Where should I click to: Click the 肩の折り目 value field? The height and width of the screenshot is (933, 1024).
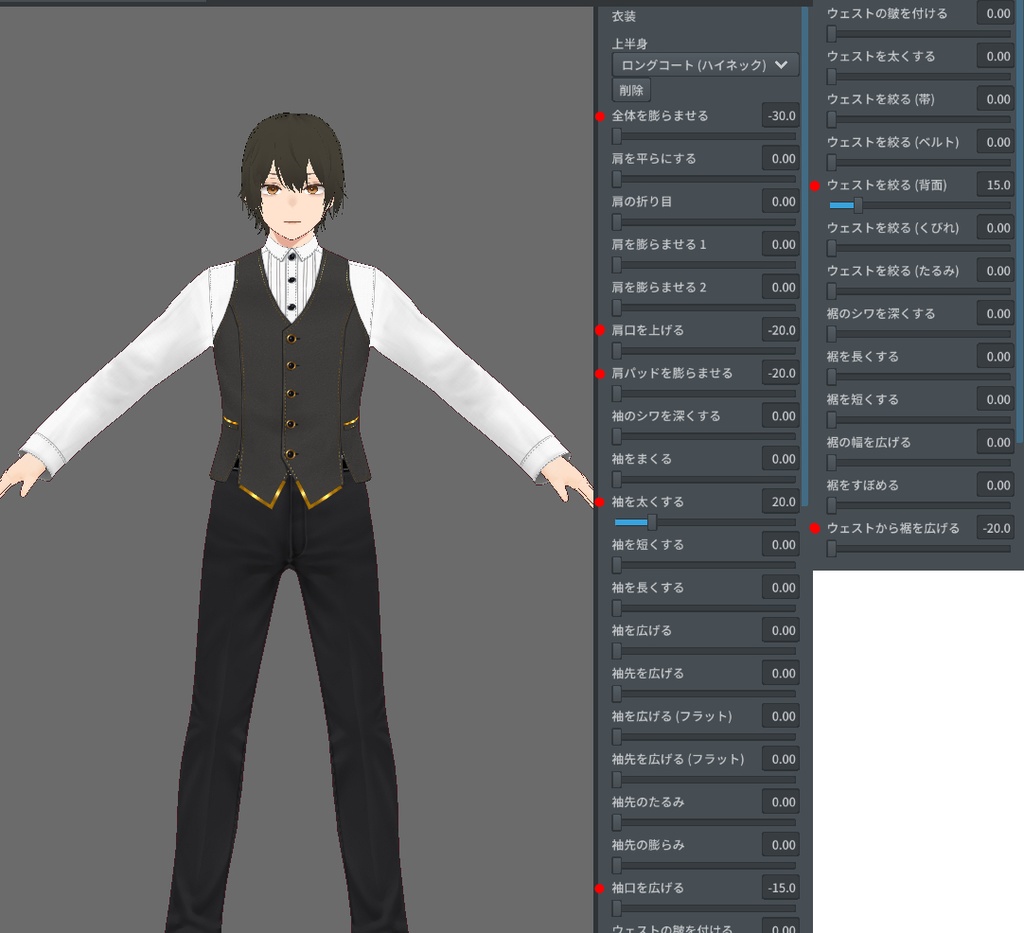point(780,202)
